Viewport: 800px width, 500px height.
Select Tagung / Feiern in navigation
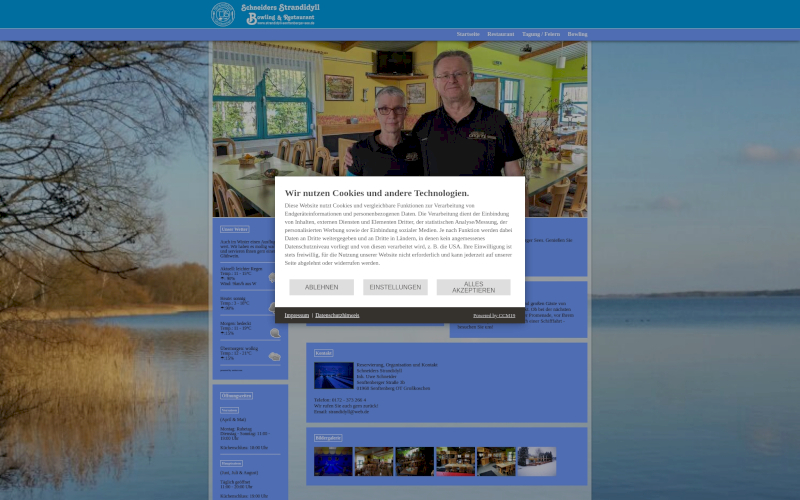click(541, 34)
